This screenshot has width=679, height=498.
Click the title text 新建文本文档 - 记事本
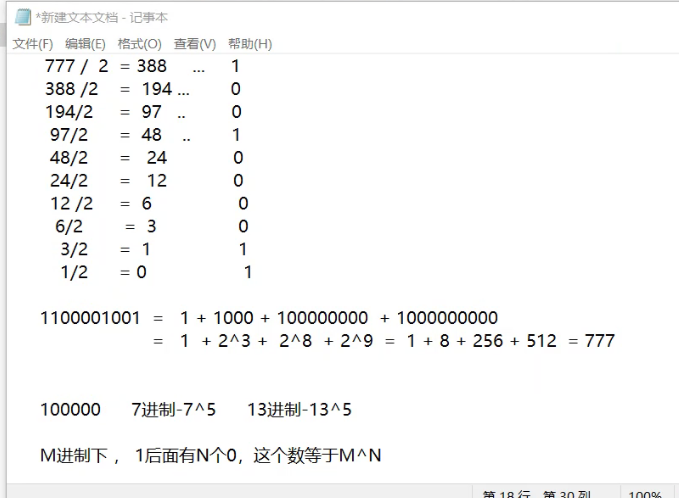tap(103, 18)
